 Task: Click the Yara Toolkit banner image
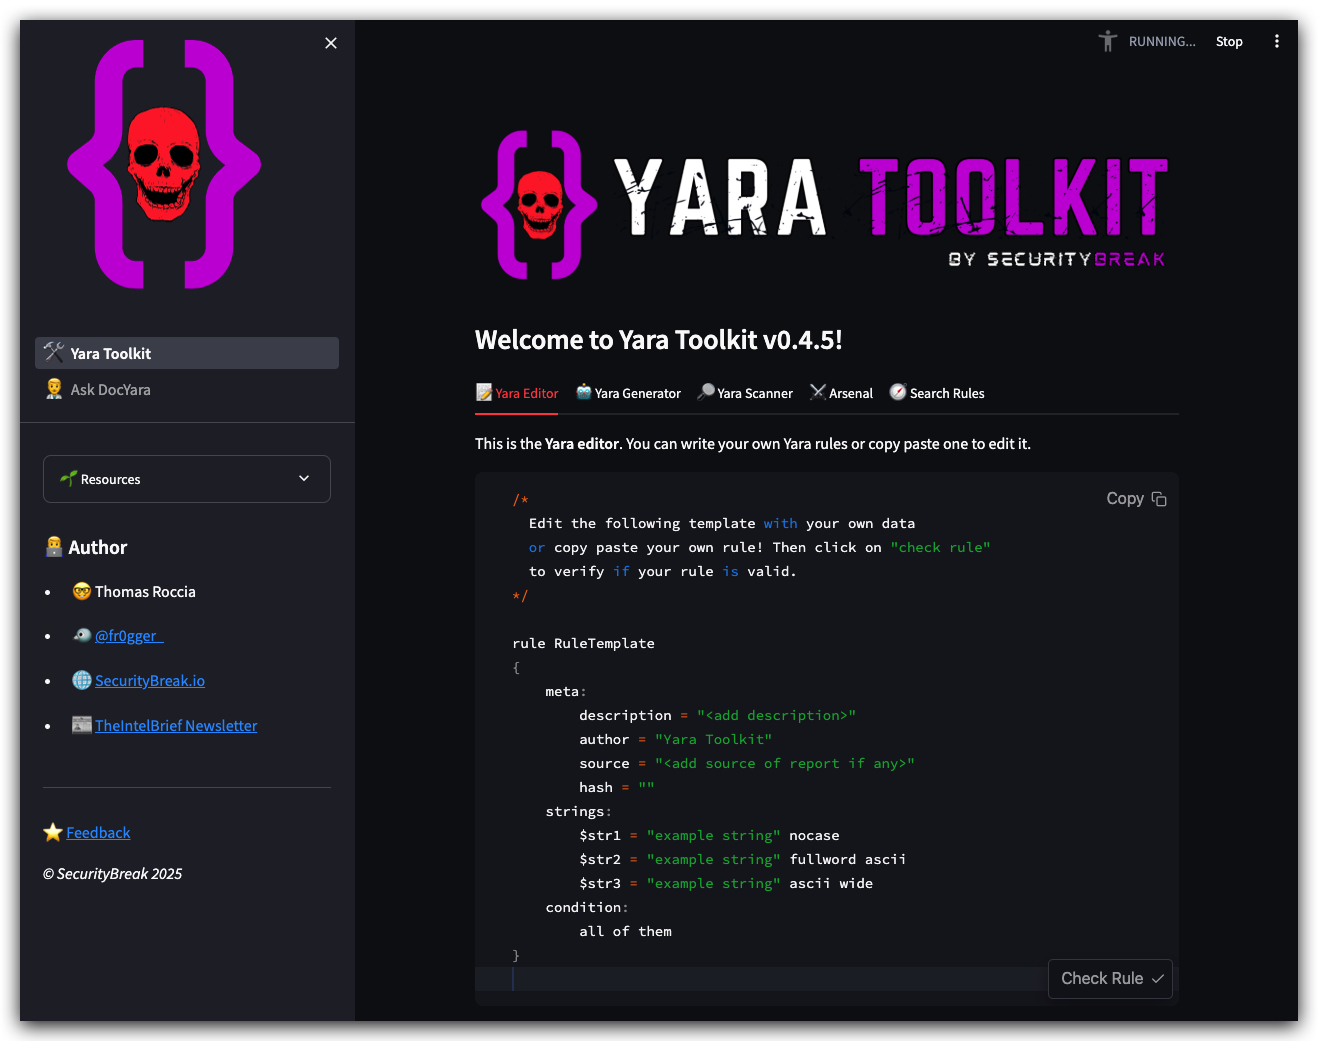(x=827, y=204)
